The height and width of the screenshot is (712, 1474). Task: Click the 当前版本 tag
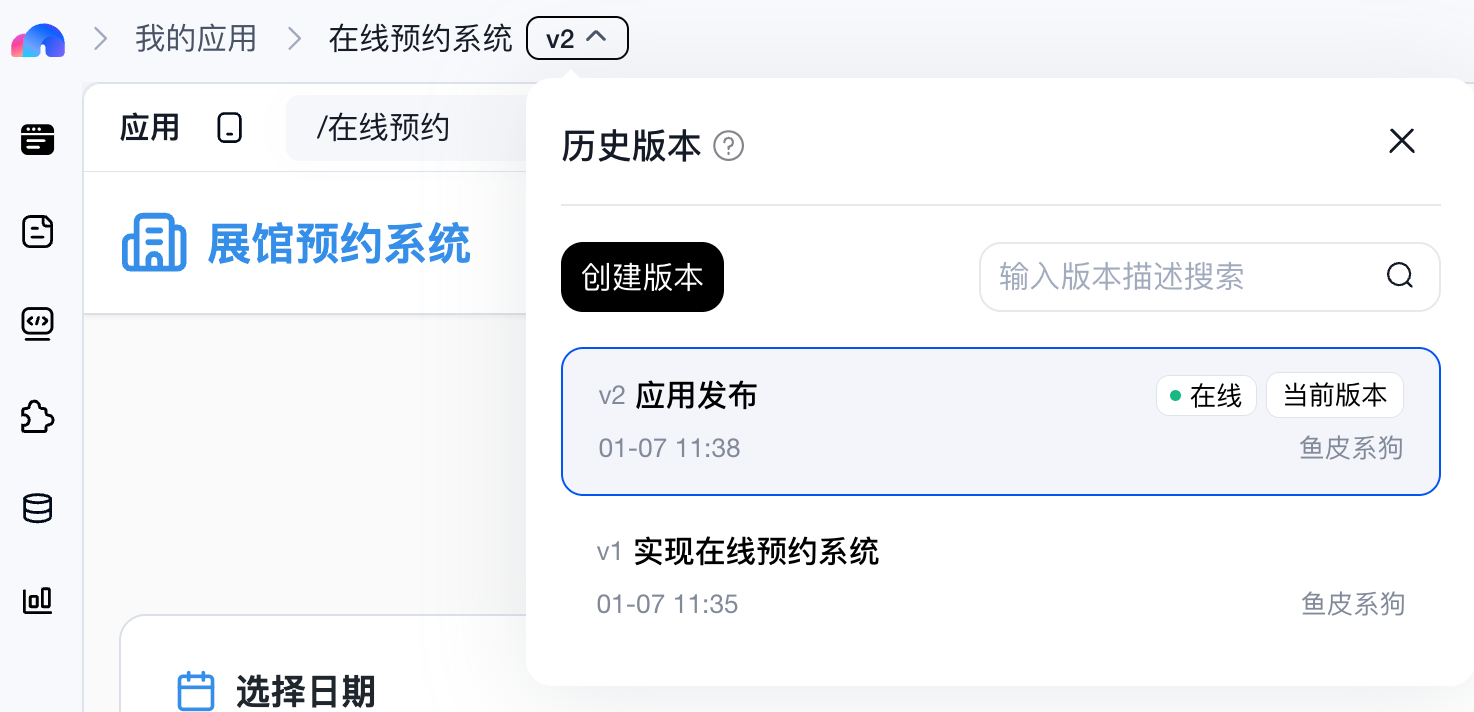(x=1335, y=396)
